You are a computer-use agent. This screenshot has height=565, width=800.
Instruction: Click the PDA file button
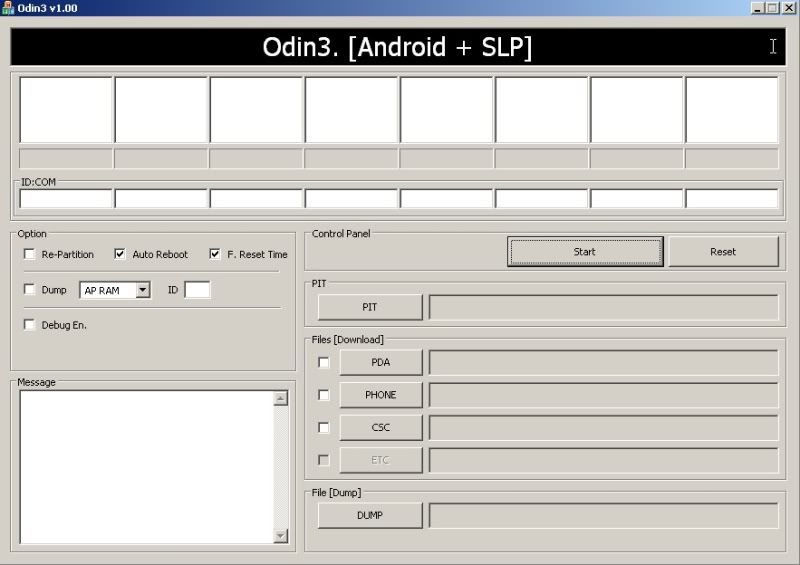pyautogui.click(x=381, y=362)
